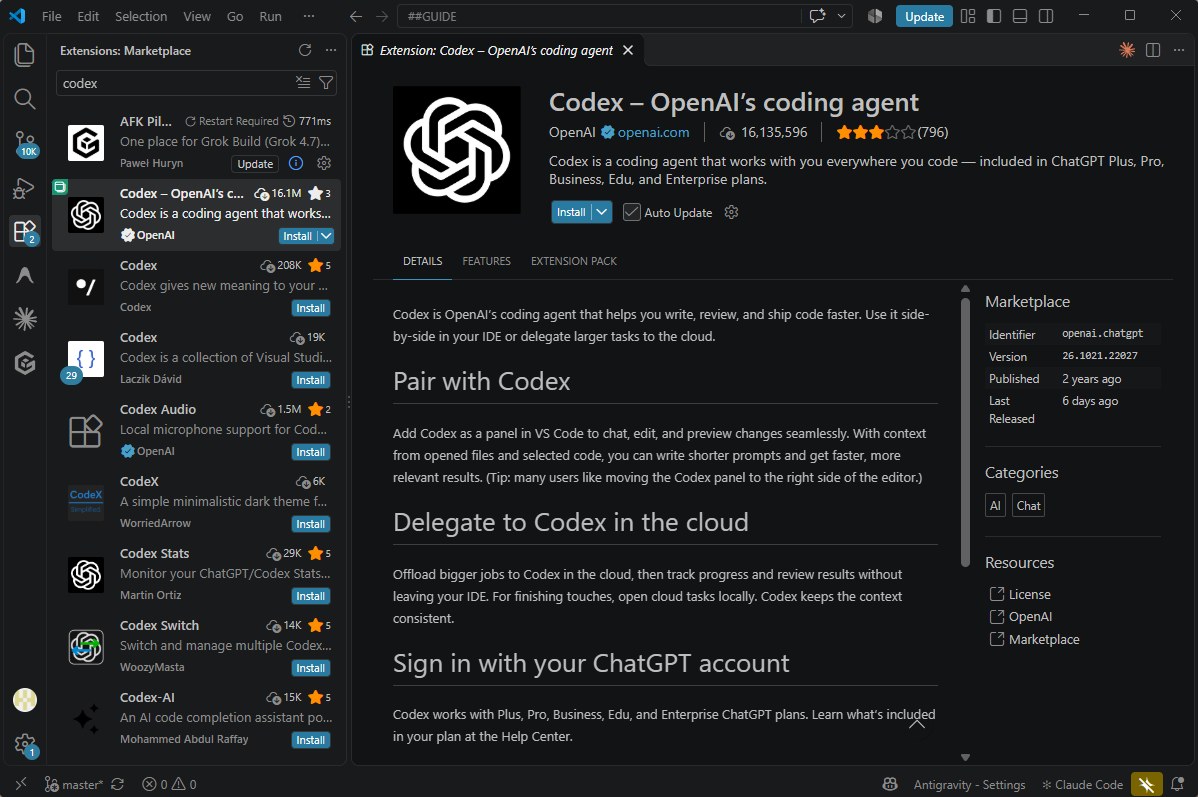Image resolution: width=1198 pixels, height=797 pixels.
Task: Refresh the extensions marketplace list
Action: point(305,50)
